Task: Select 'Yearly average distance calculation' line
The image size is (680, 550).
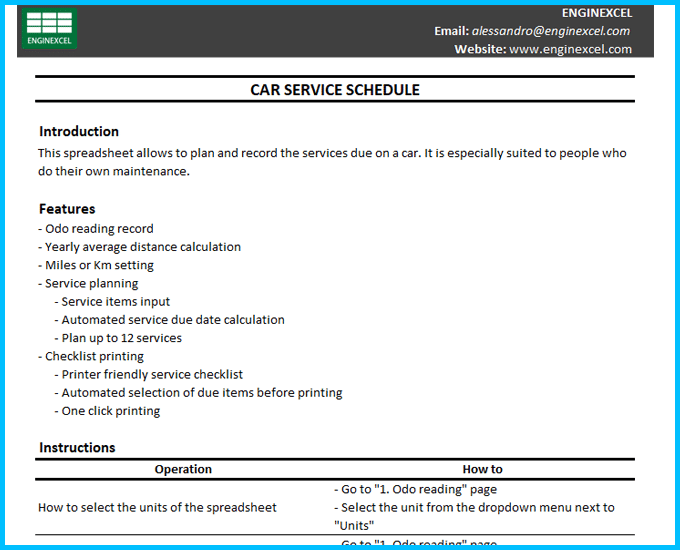Action: click(139, 247)
